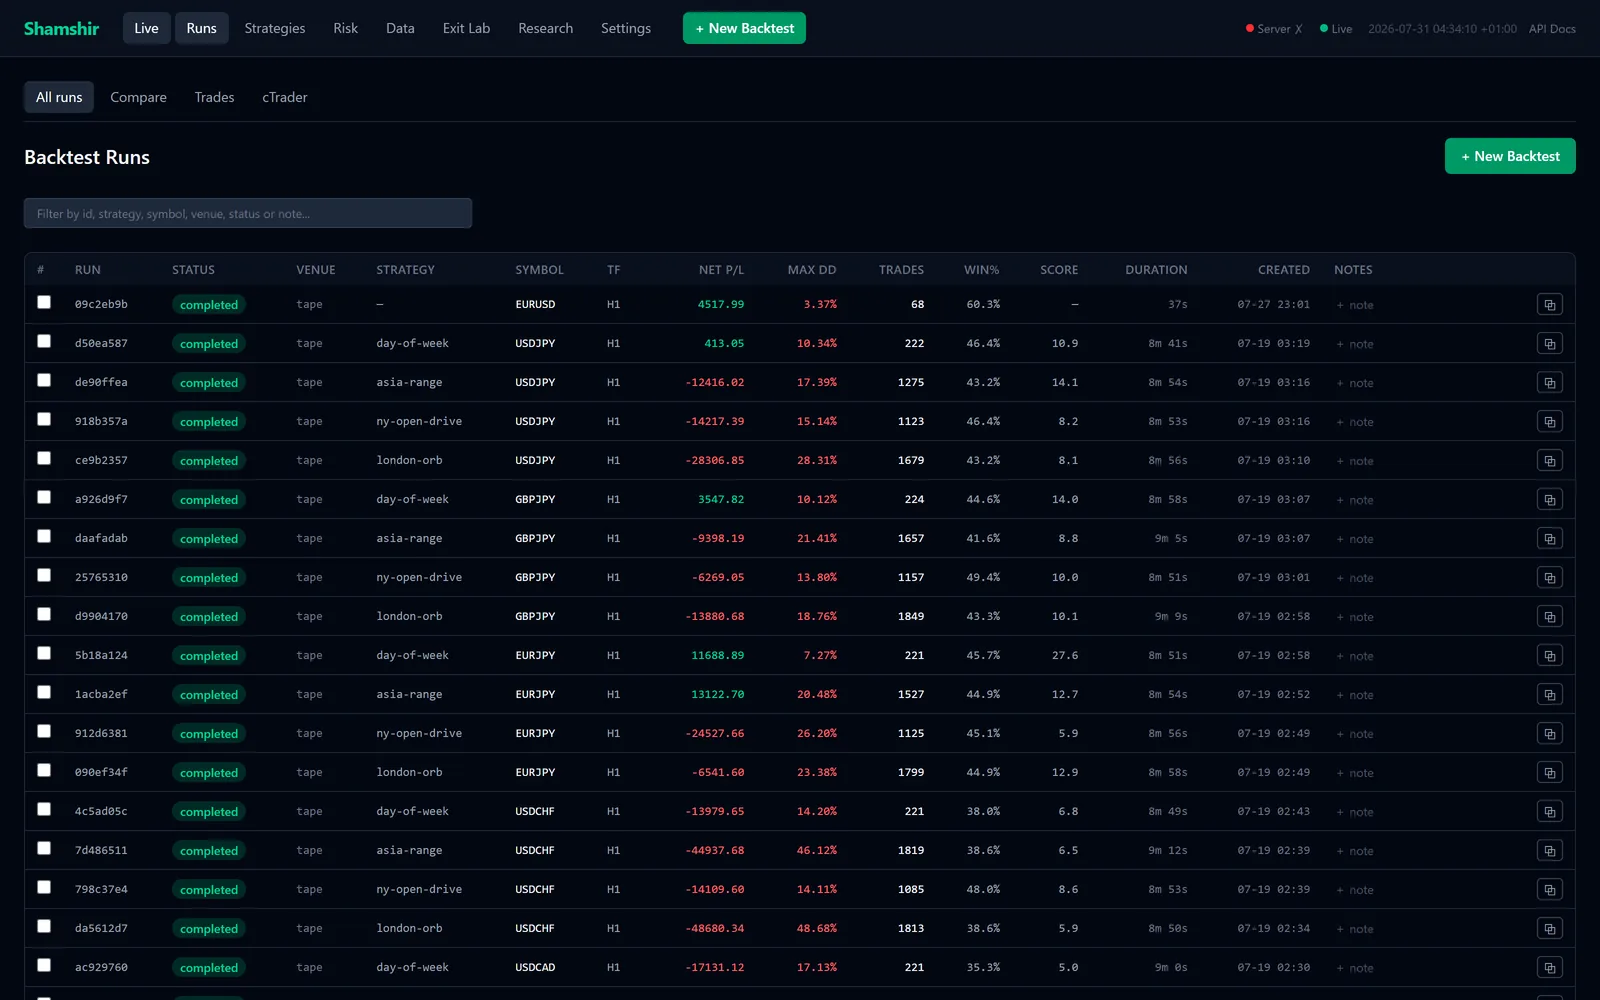Toggle checkbox for run ce9b2357
This screenshot has width=1600, height=1000.
tap(44, 458)
